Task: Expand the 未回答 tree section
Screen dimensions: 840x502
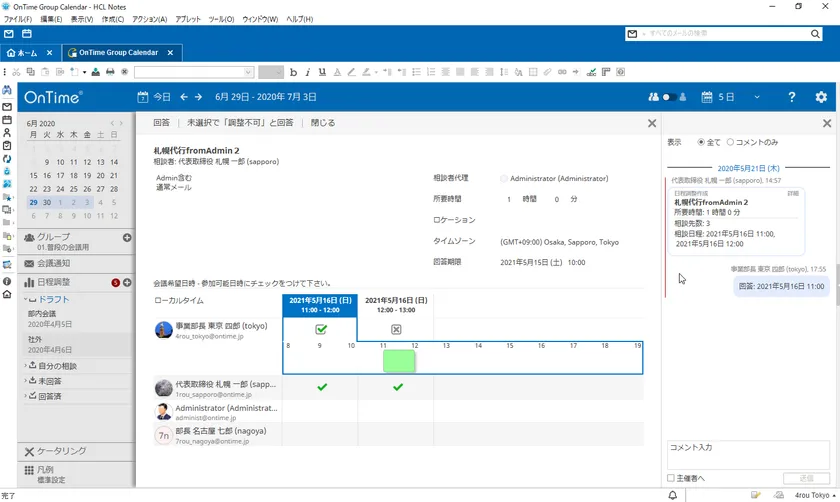Action: pos(27,381)
